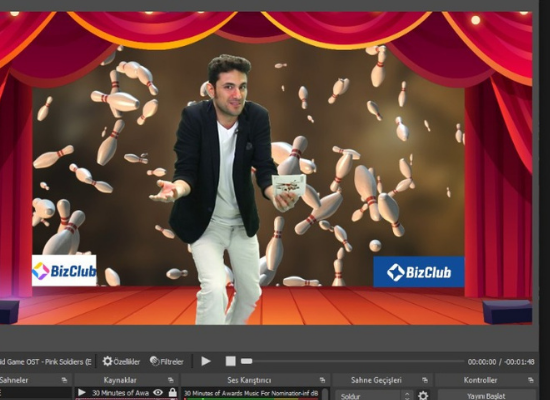Click the white BizClub logo in preview
This screenshot has height=400, width=550.
64,271
